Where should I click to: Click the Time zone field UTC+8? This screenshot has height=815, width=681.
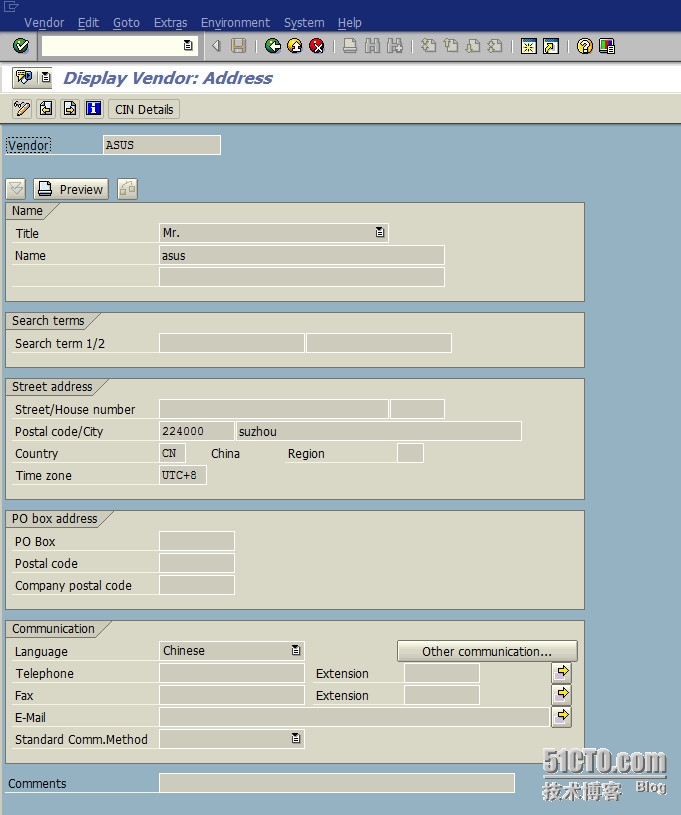click(x=182, y=475)
